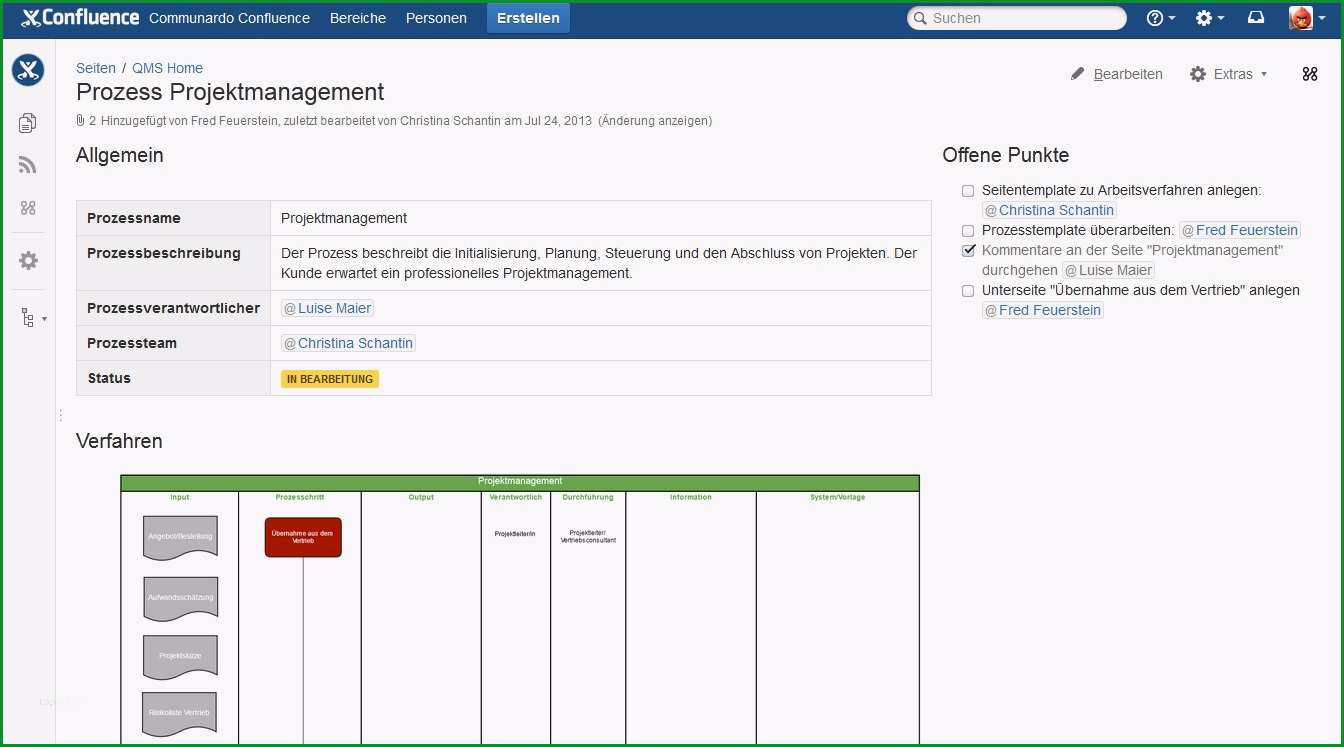Open the notifications tray icon in header
The width and height of the screenshot is (1344, 747).
coord(1256,18)
